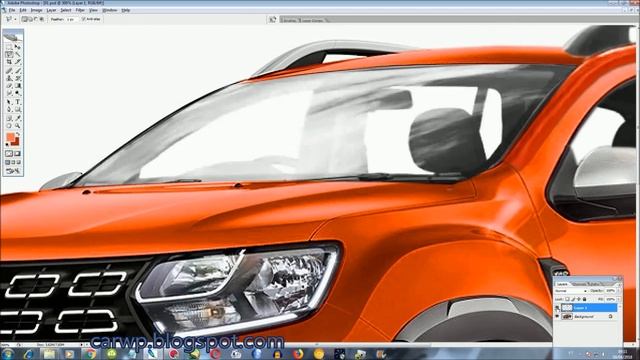Select the Crop tool
Viewport: 640px width, 360px height.
click(x=9, y=62)
